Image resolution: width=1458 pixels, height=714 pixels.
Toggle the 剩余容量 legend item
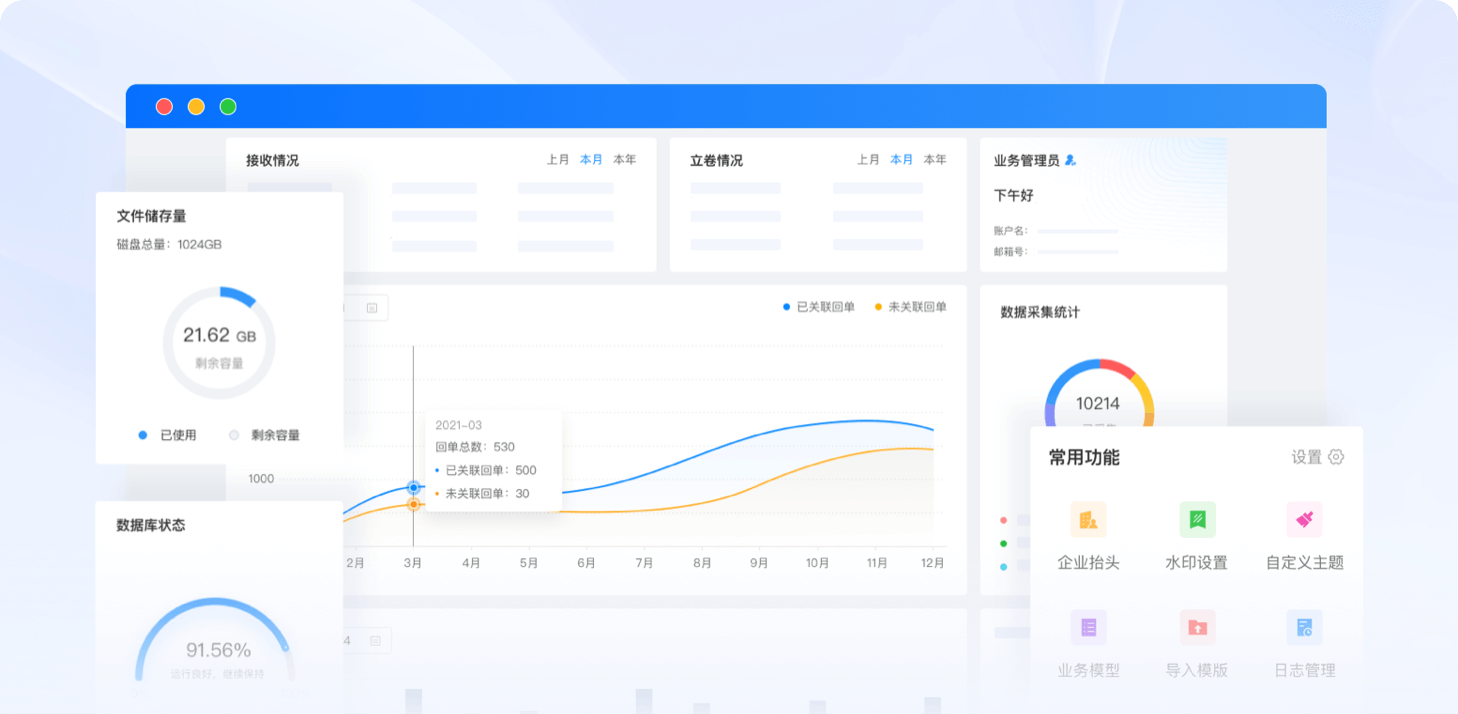(x=264, y=435)
